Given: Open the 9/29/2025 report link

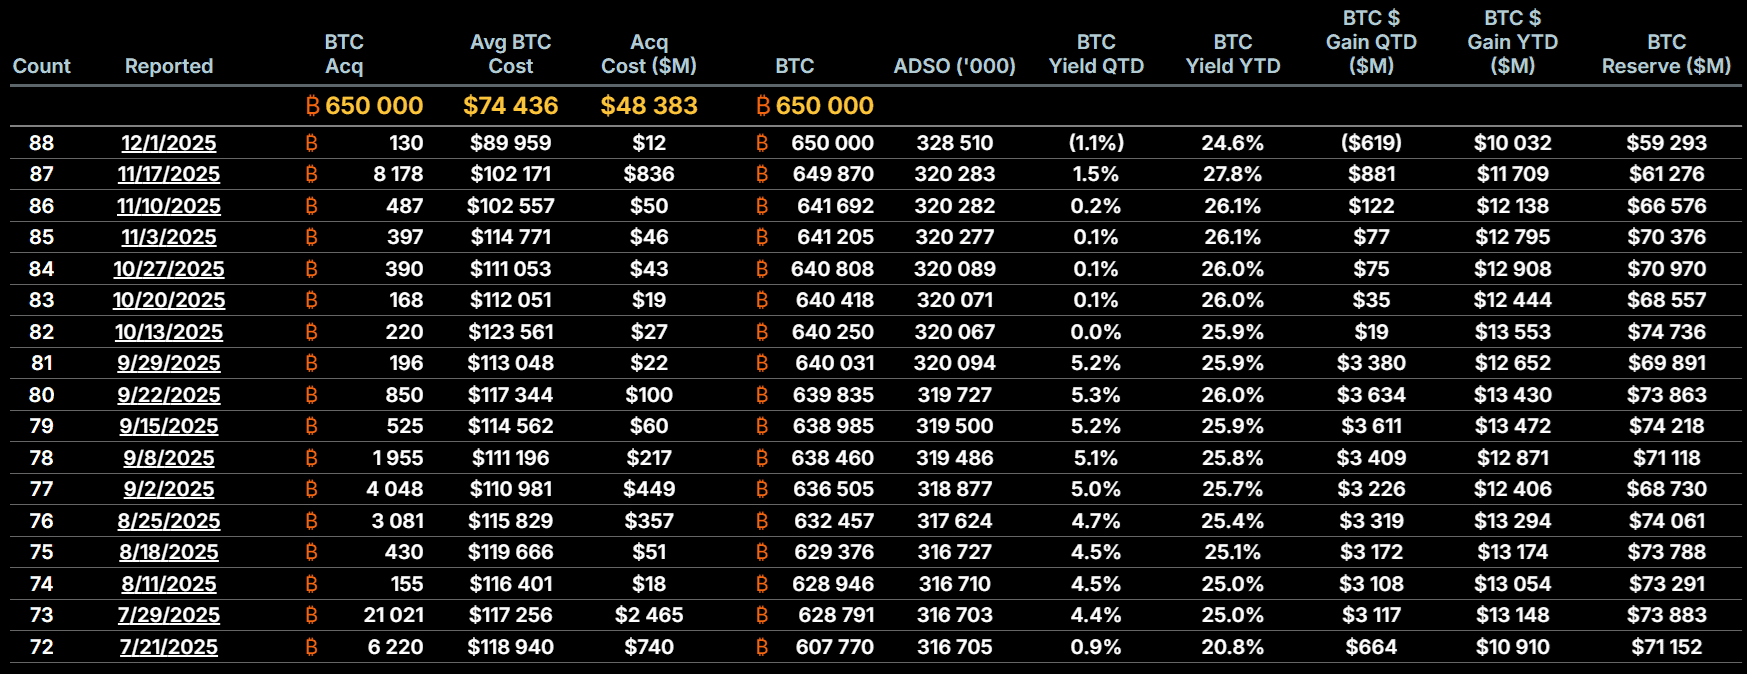Looking at the screenshot, I should pyautogui.click(x=169, y=363).
